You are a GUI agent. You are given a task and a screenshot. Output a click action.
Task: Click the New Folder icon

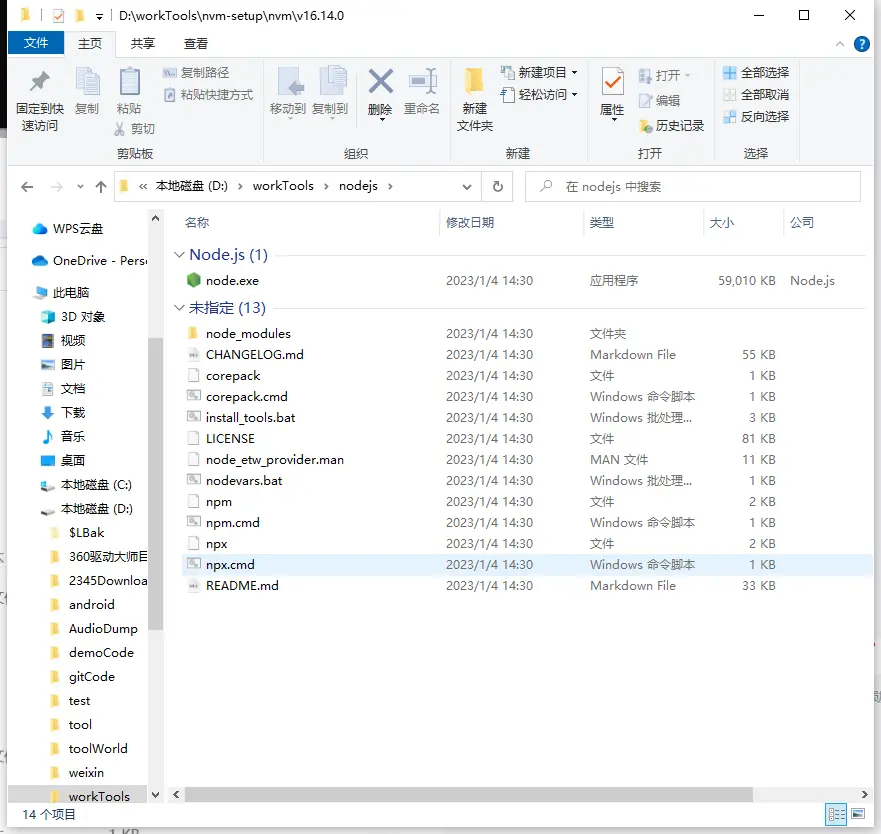[x=475, y=84]
